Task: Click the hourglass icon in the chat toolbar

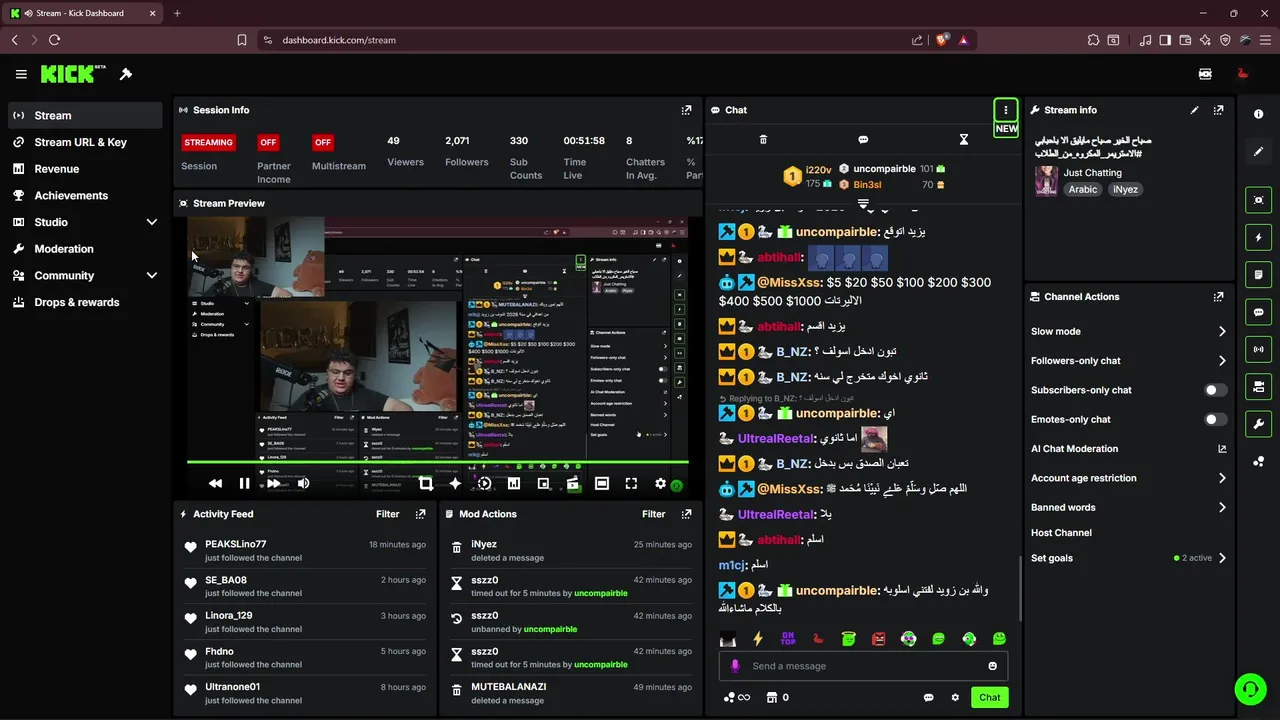Action: 964,140
